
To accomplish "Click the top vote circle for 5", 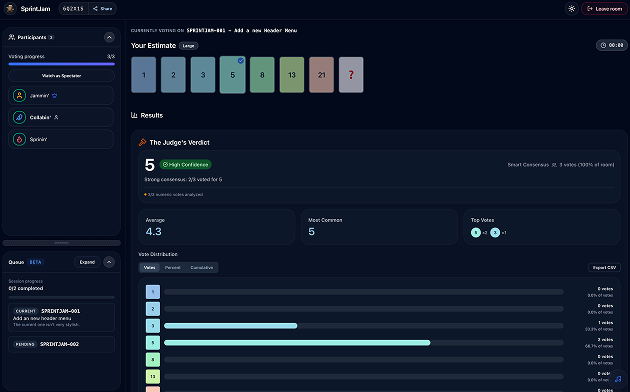I will click(x=476, y=233).
